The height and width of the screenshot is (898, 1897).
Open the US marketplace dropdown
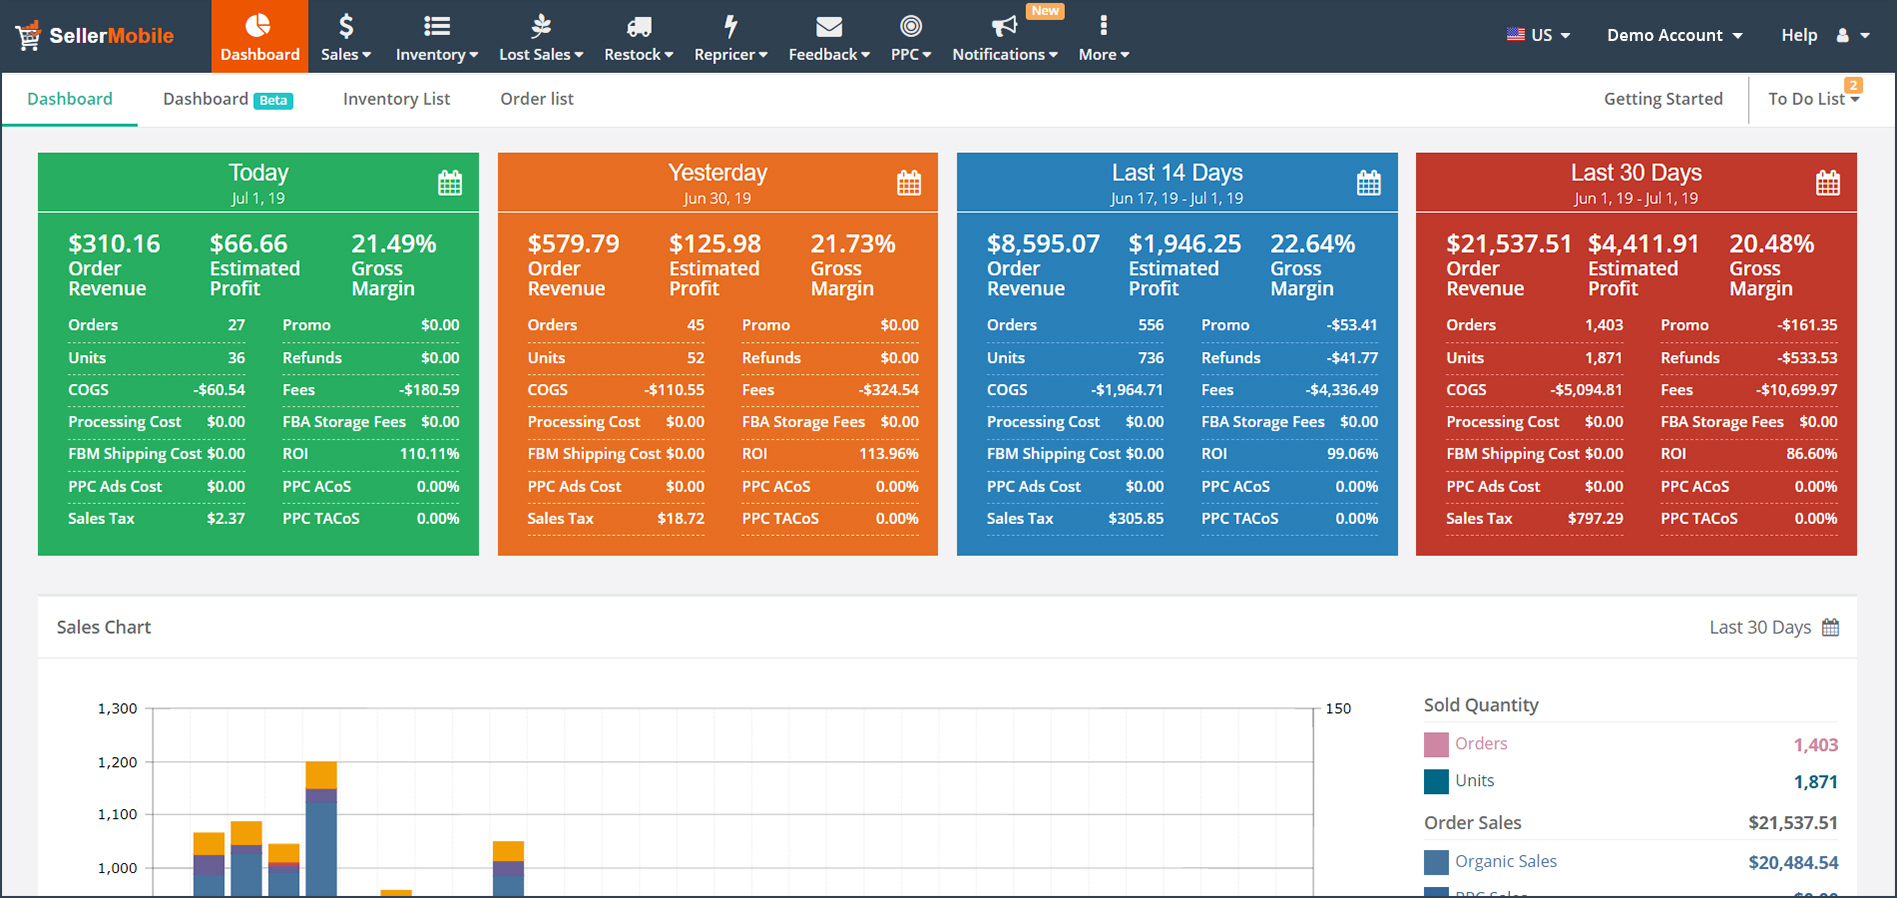point(1538,35)
